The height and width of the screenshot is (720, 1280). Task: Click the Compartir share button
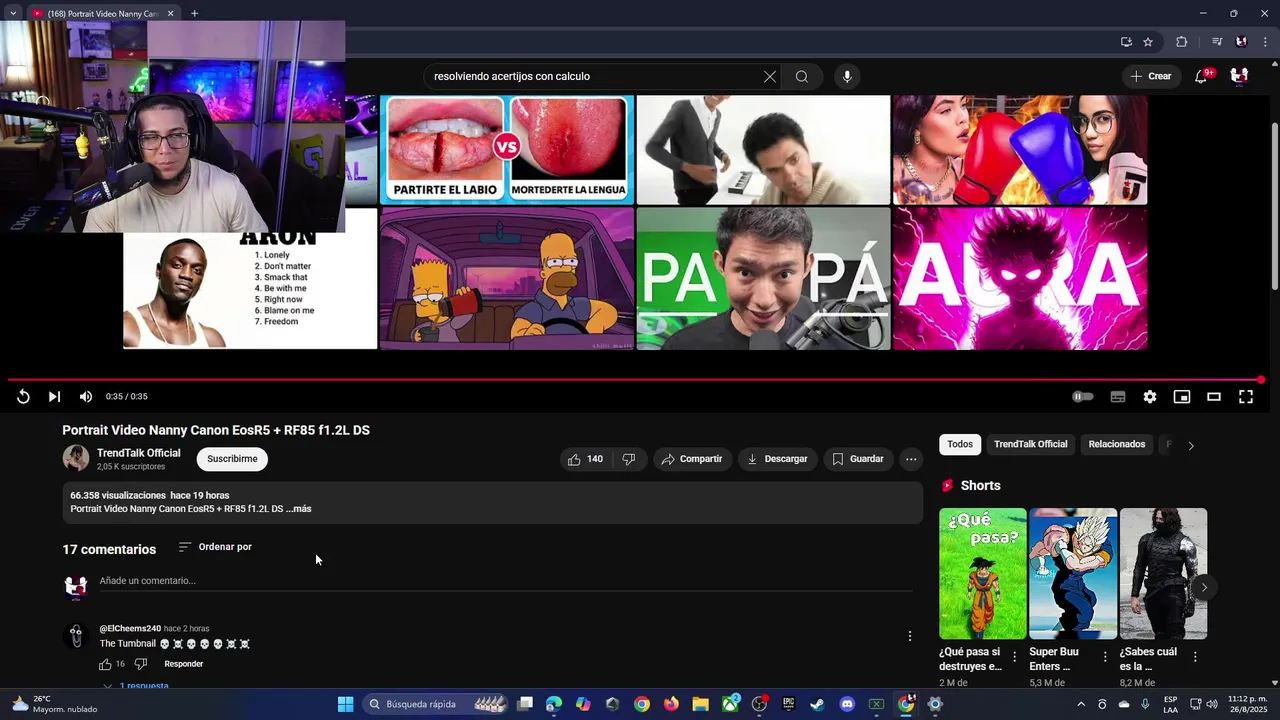pos(692,459)
